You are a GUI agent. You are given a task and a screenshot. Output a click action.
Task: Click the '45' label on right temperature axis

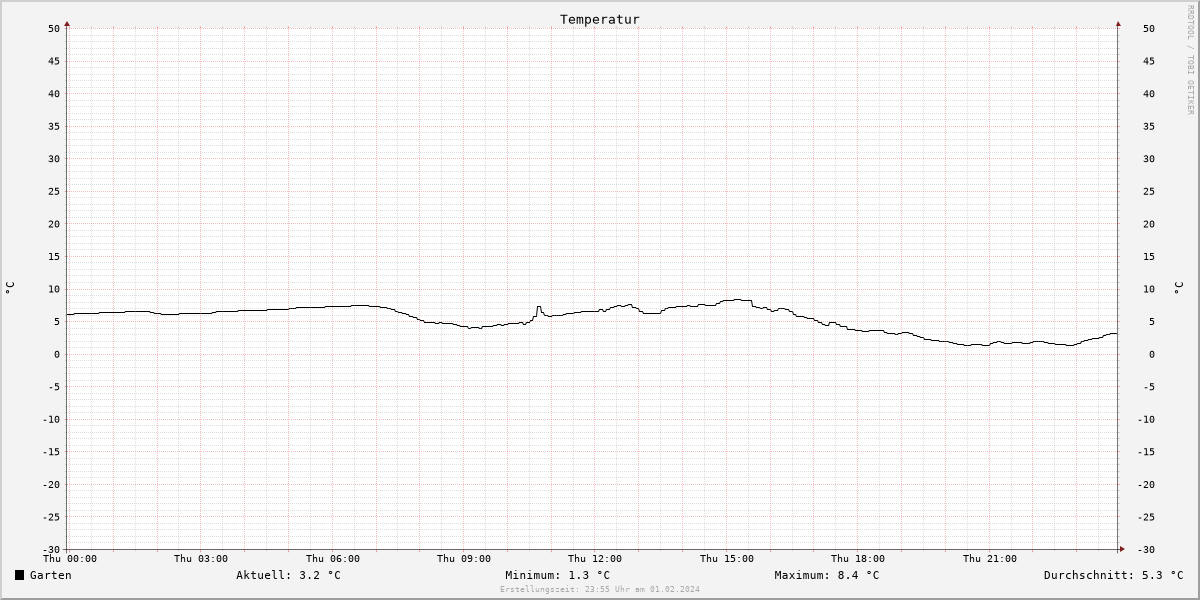1149,61
